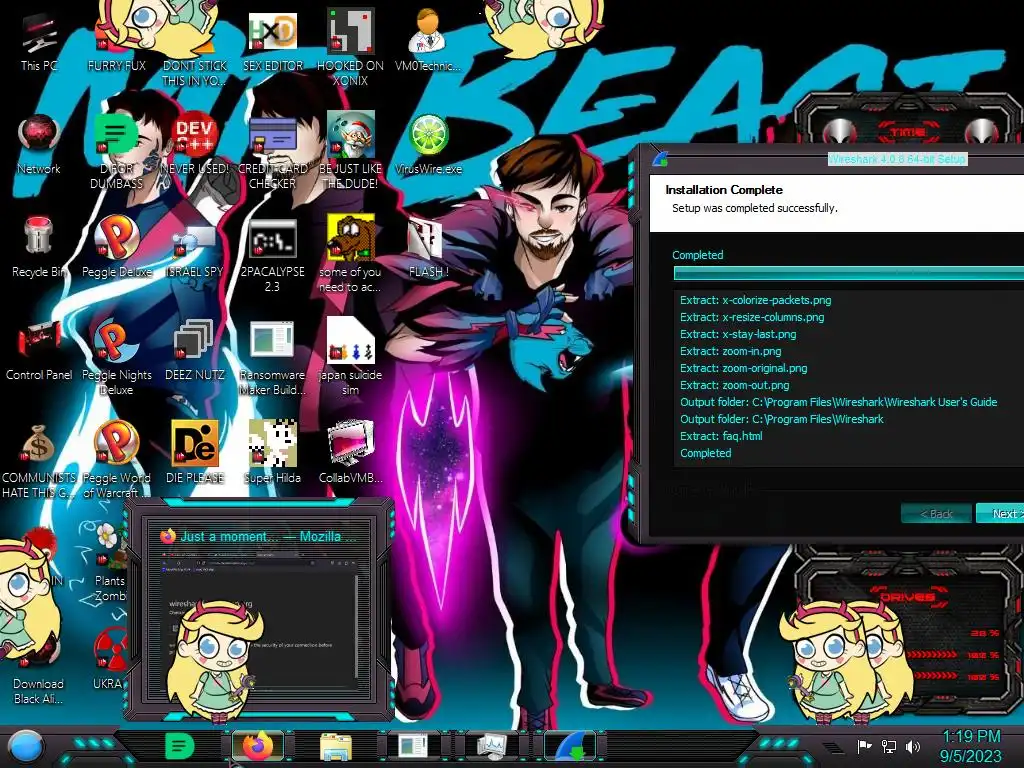Open resource monitor taskbar icon

click(492, 746)
